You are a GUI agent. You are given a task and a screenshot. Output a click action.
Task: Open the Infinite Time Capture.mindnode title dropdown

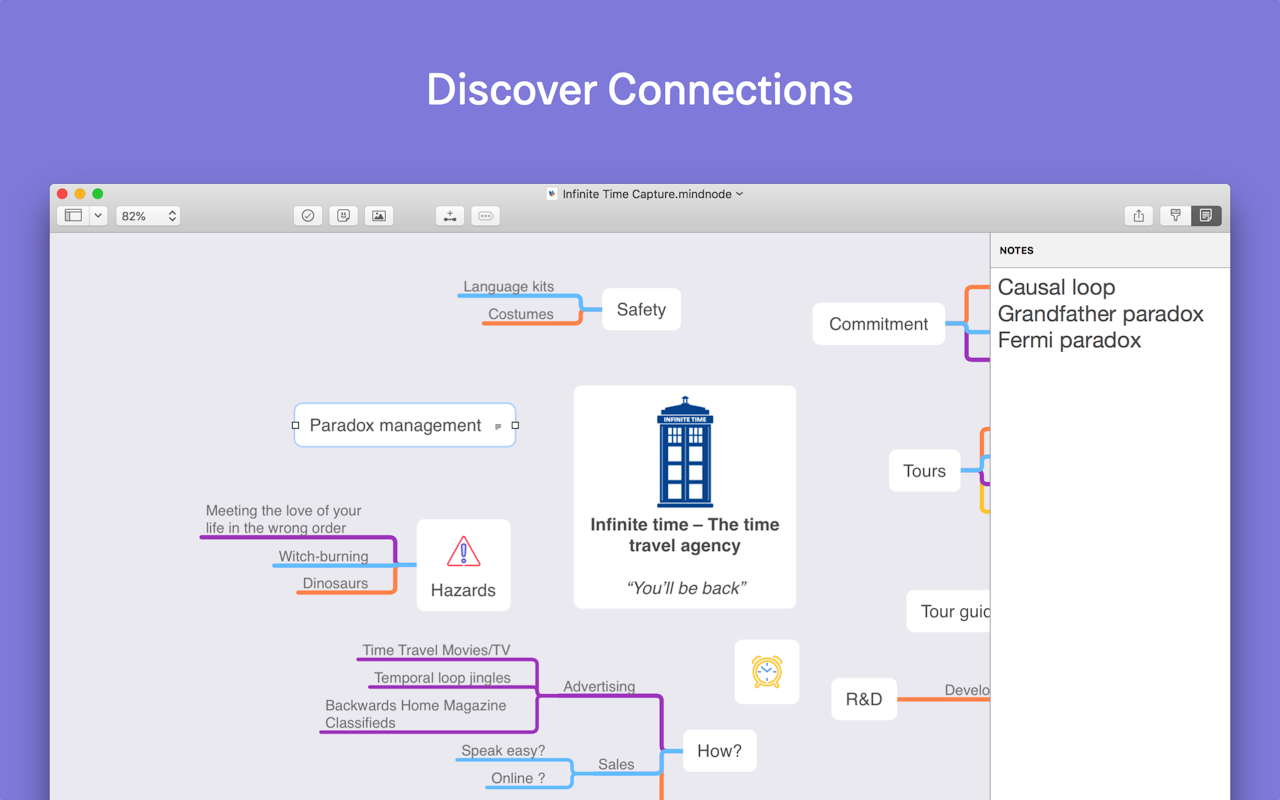[740, 194]
